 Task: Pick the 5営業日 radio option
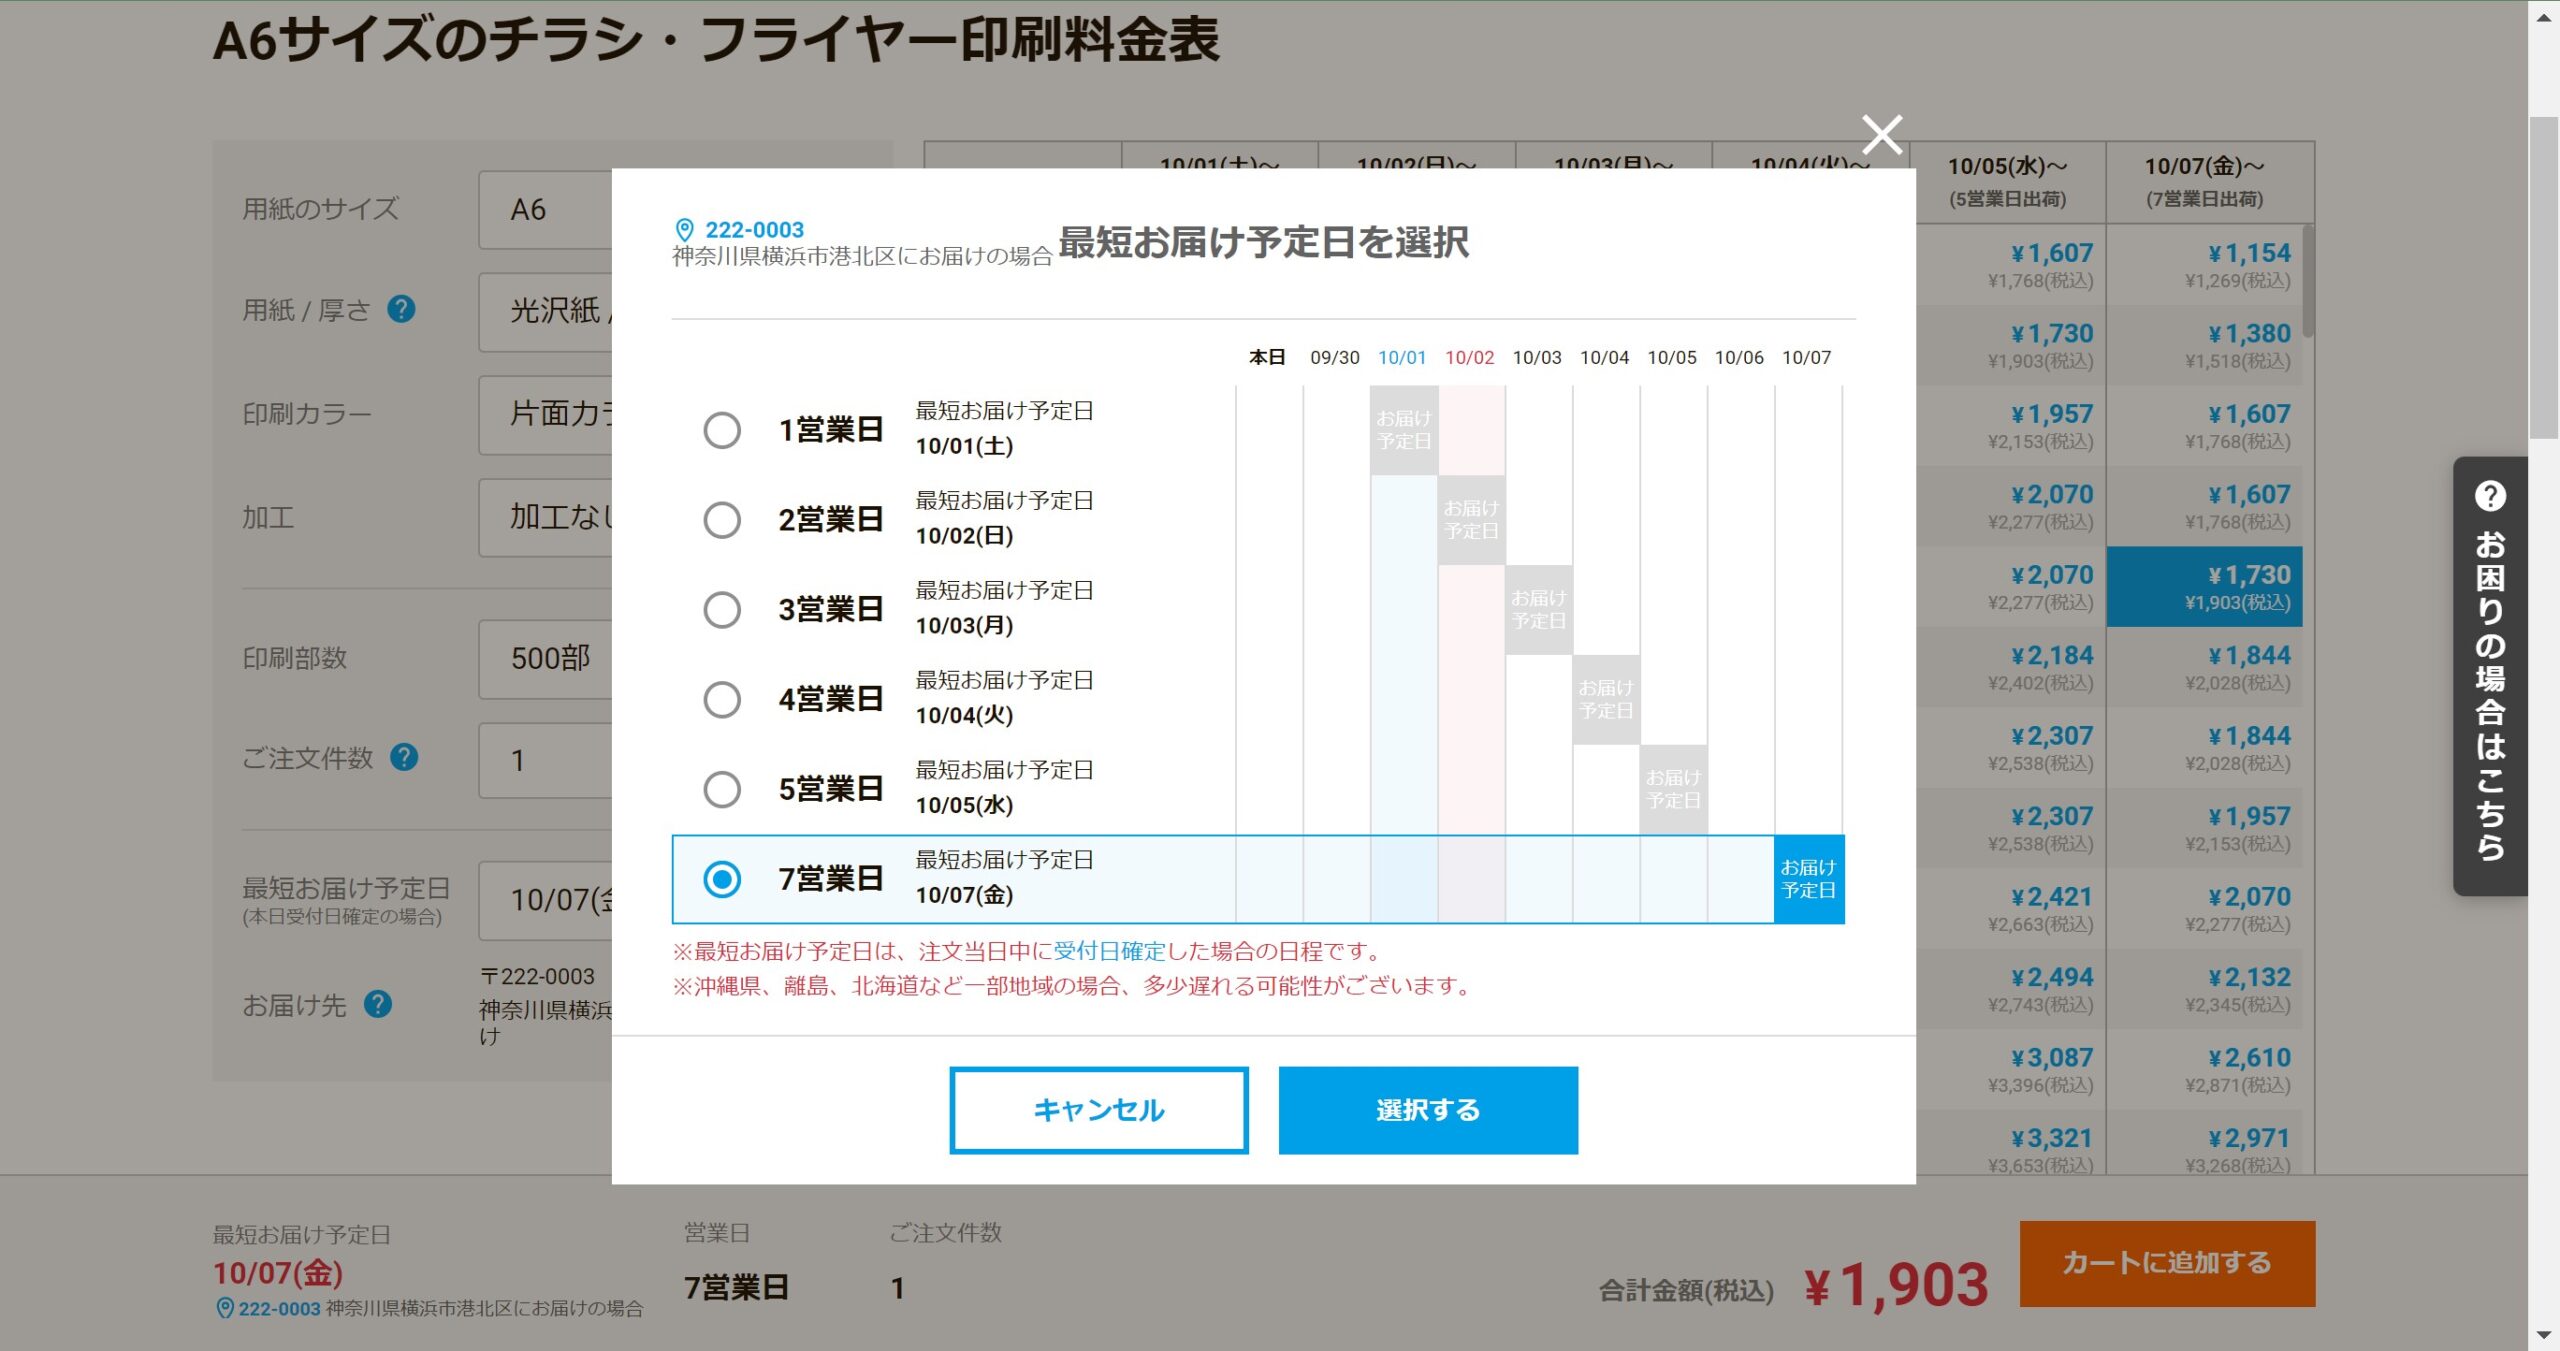pyautogui.click(x=722, y=789)
